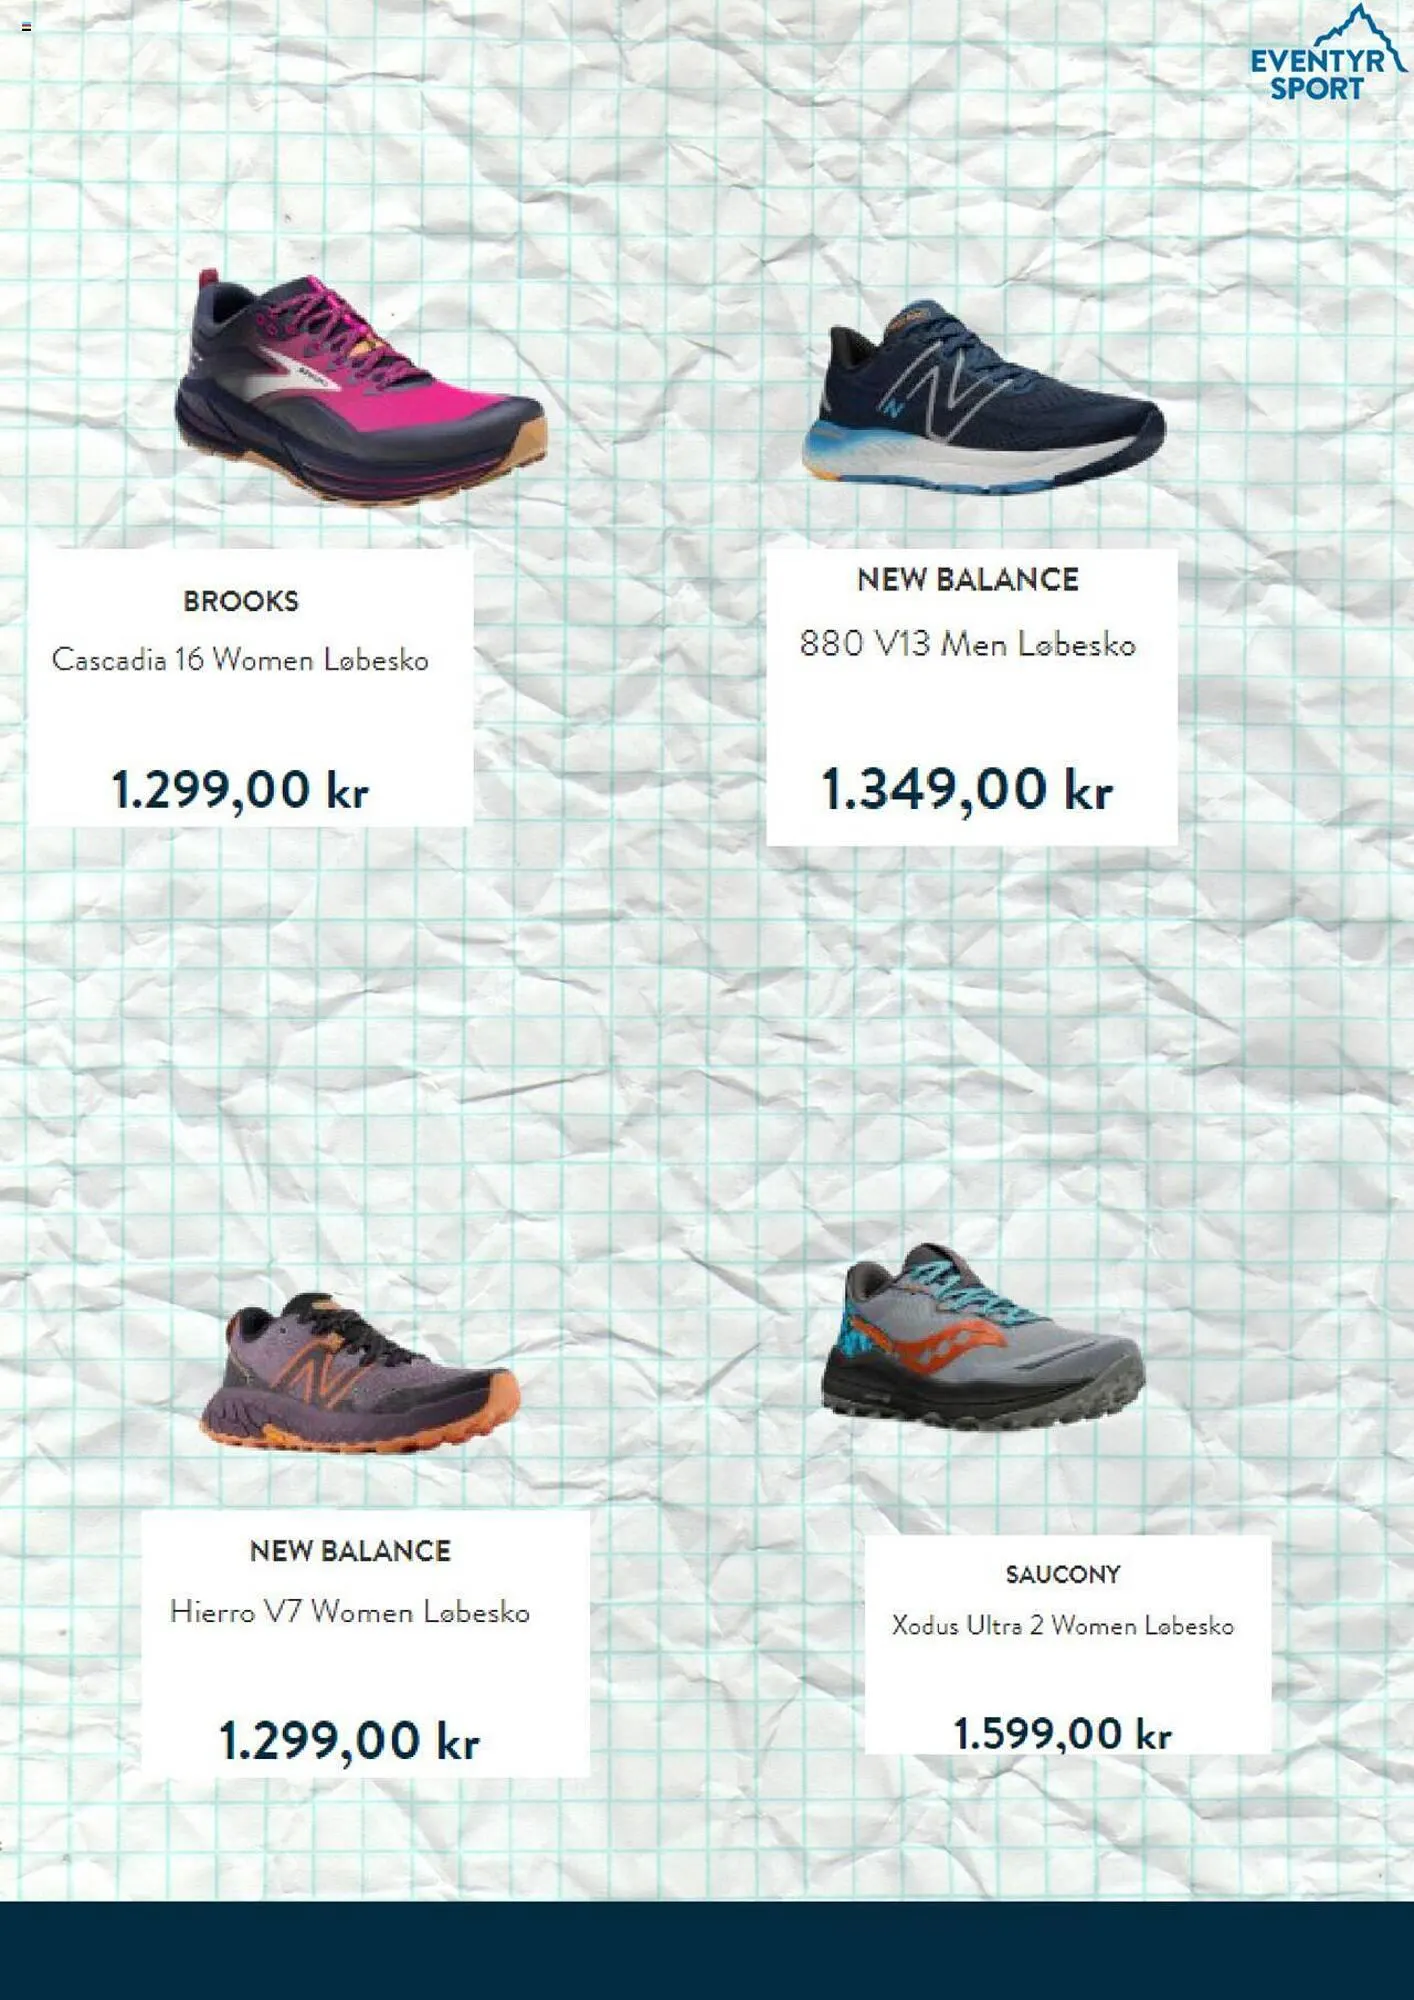Viewport: 1414px width, 2000px height.
Task: Open the 880 V13 Men Løbesko title
Action: [x=968, y=644]
